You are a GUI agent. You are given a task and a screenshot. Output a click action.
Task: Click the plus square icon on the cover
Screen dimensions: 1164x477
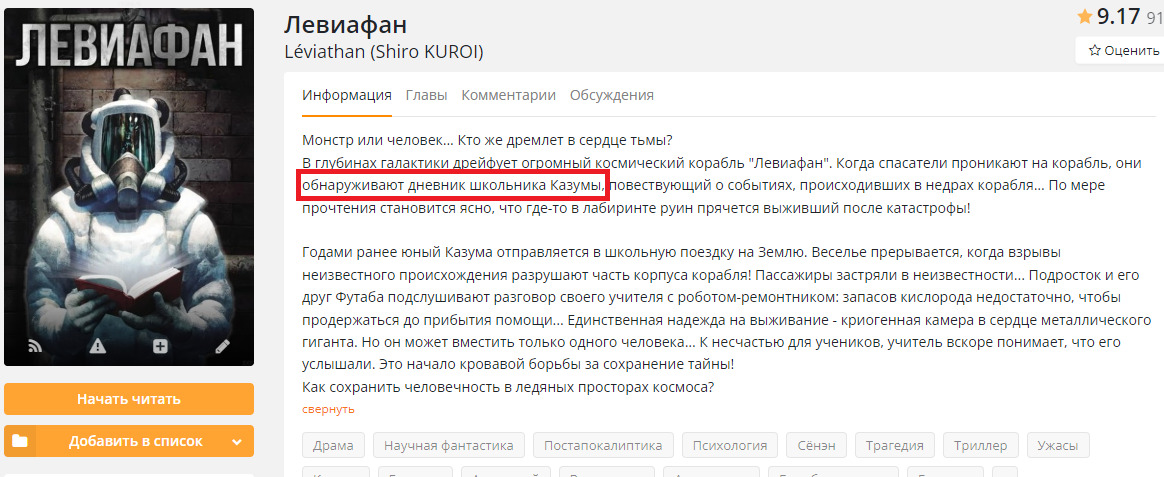159,346
